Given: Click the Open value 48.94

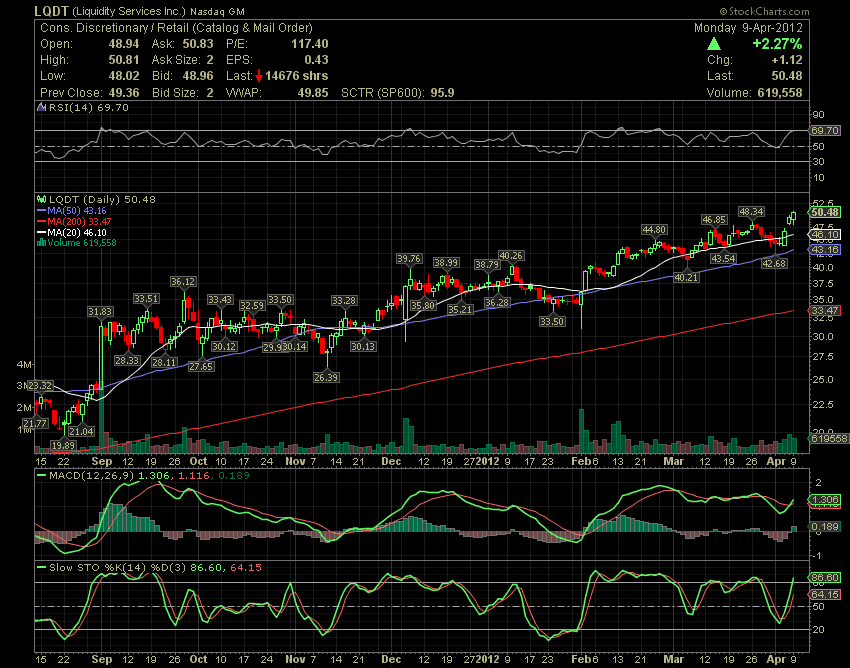Looking at the screenshot, I should pyautogui.click(x=124, y=44).
